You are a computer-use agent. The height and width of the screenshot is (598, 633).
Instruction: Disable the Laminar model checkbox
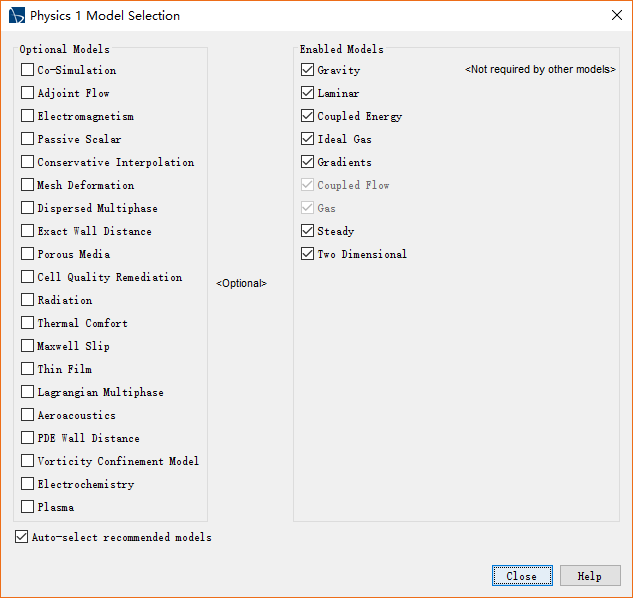pos(308,93)
